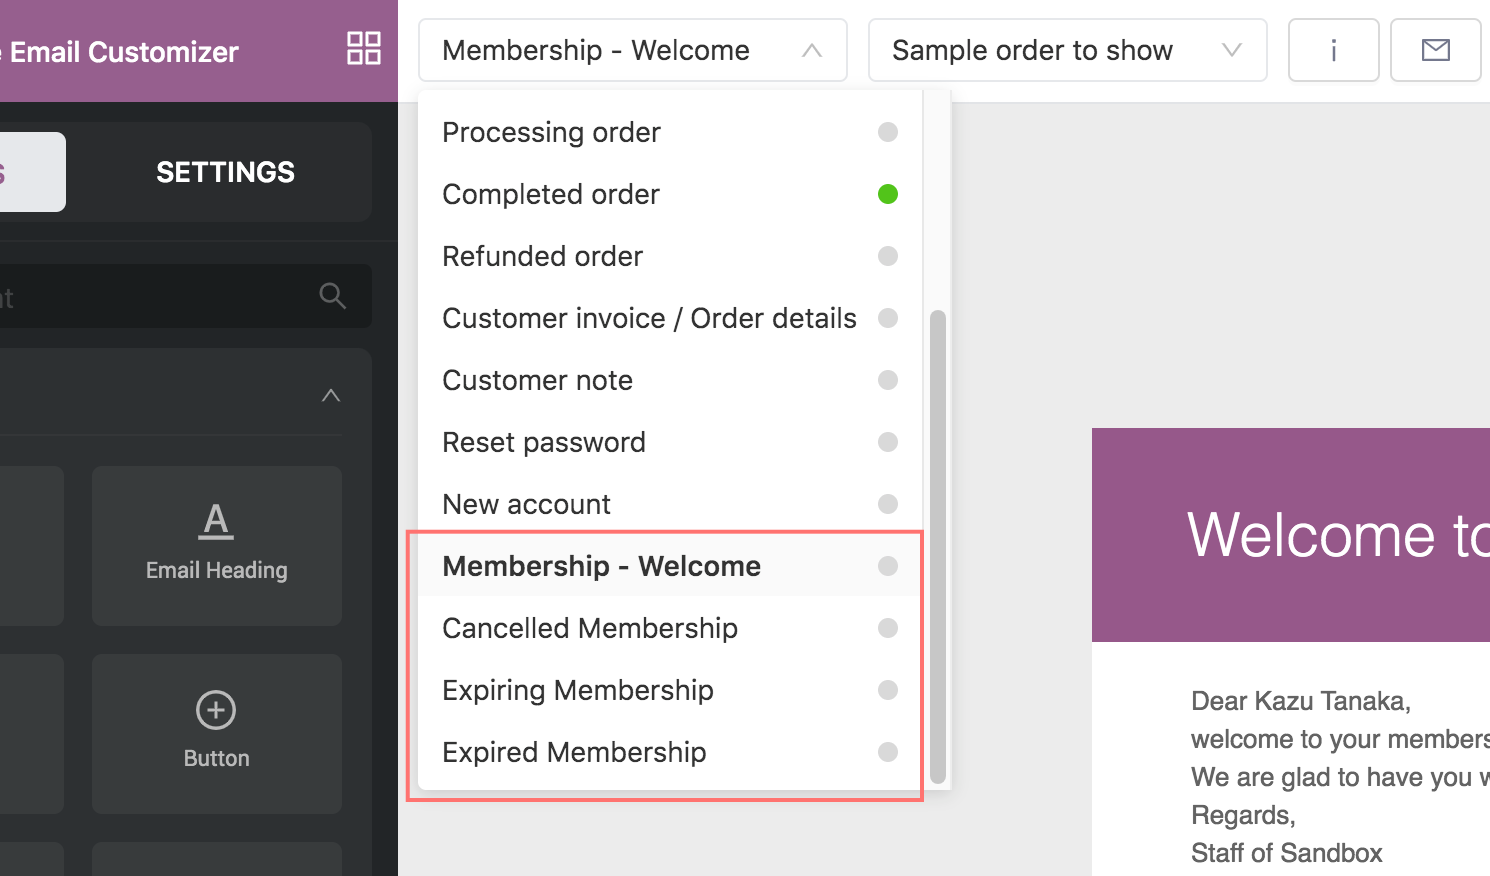Choose the Cancelled Membership template
1490x876 pixels.
[x=669, y=628]
